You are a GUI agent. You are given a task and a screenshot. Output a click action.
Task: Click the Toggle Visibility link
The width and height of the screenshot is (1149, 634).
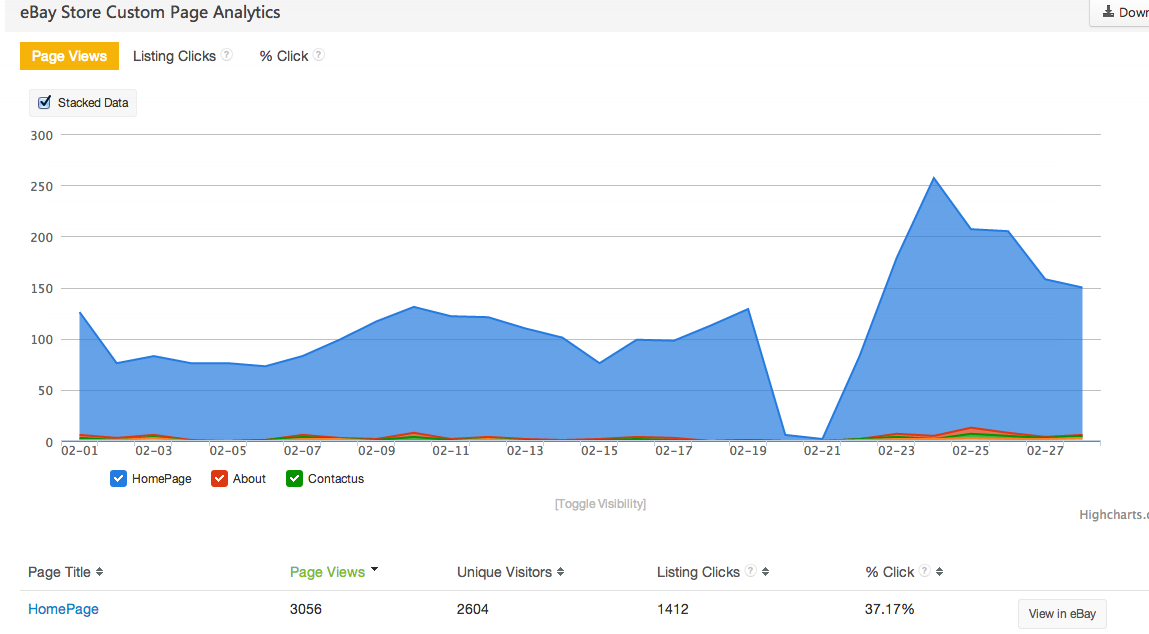[x=600, y=504]
